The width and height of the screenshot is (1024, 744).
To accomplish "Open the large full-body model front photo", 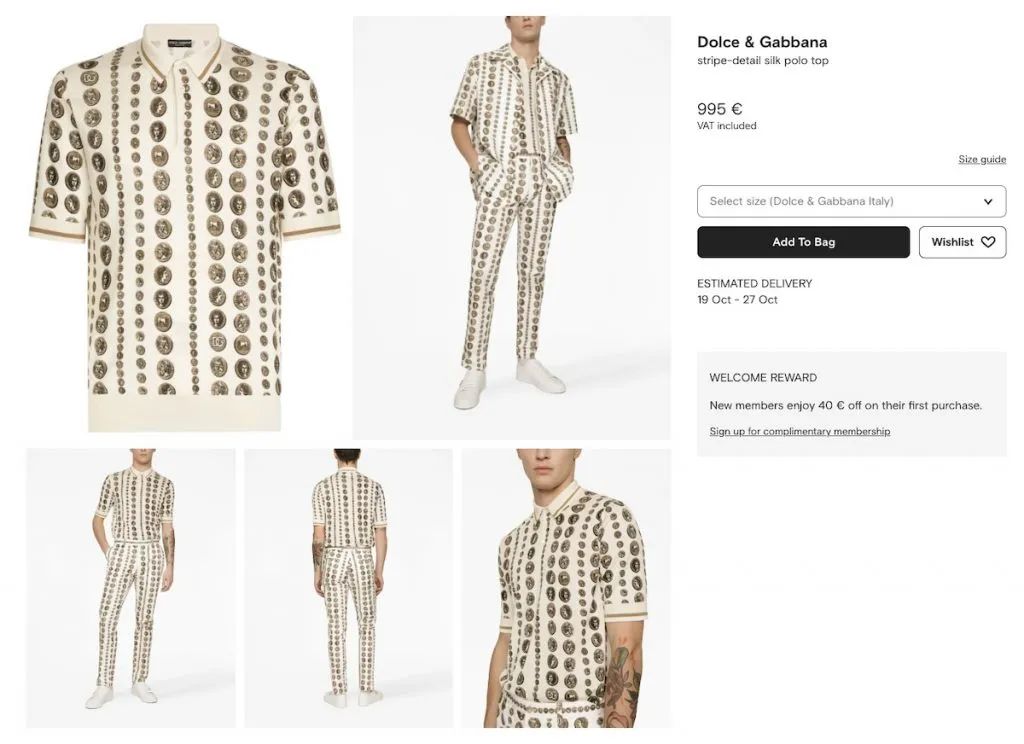I will (512, 227).
